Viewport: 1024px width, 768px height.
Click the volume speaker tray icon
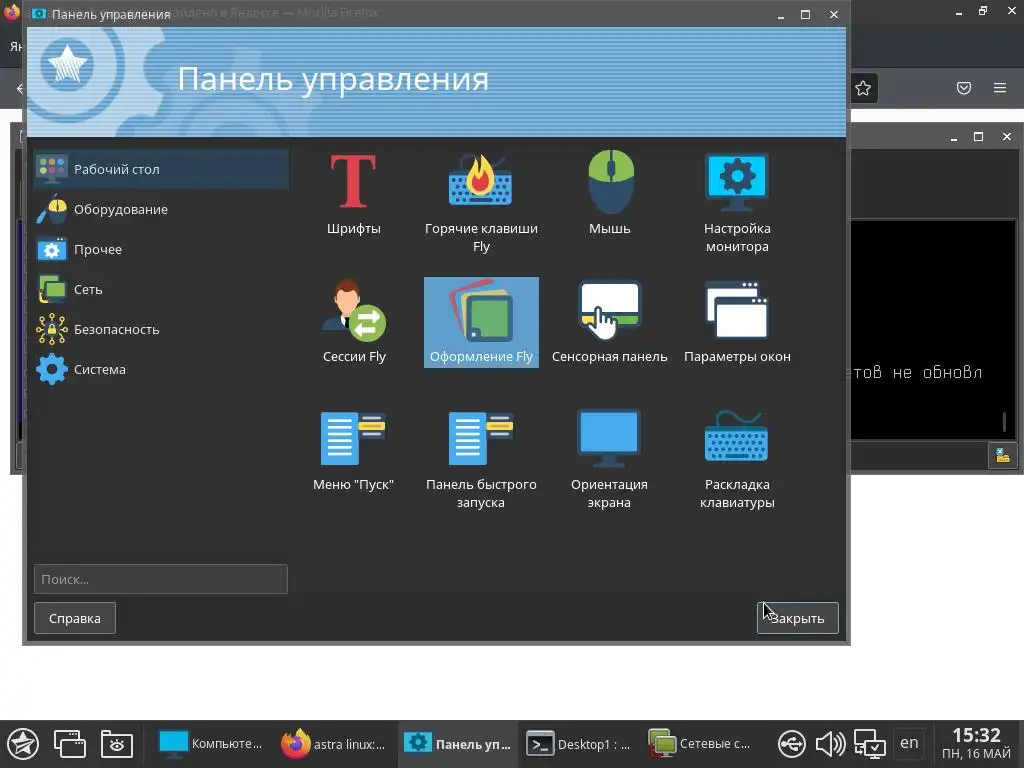(x=830, y=744)
